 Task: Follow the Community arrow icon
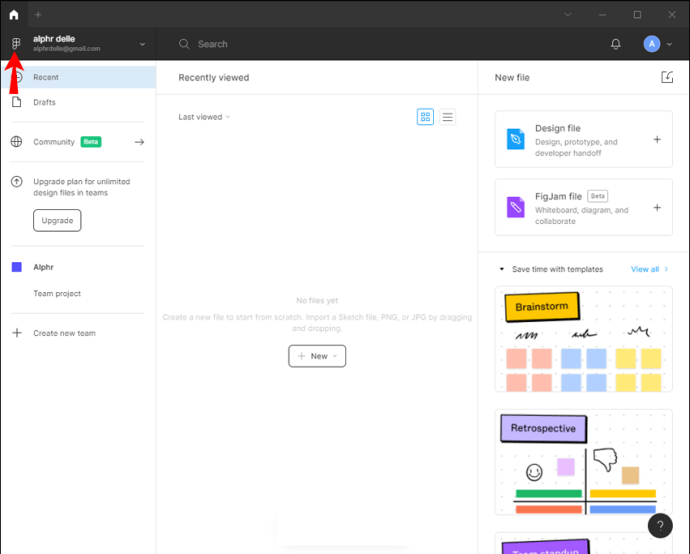(x=139, y=142)
